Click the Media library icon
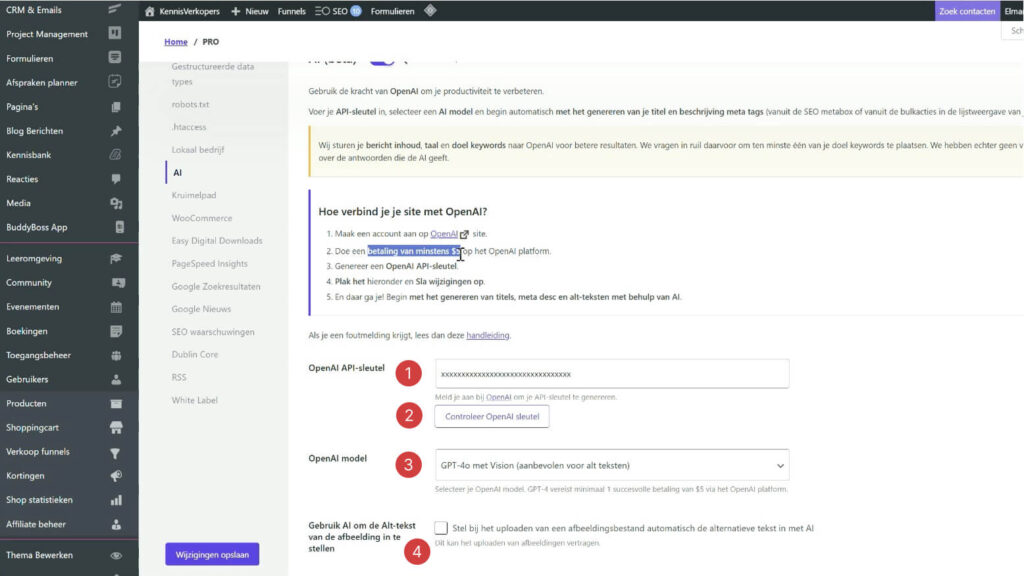 click(116, 203)
